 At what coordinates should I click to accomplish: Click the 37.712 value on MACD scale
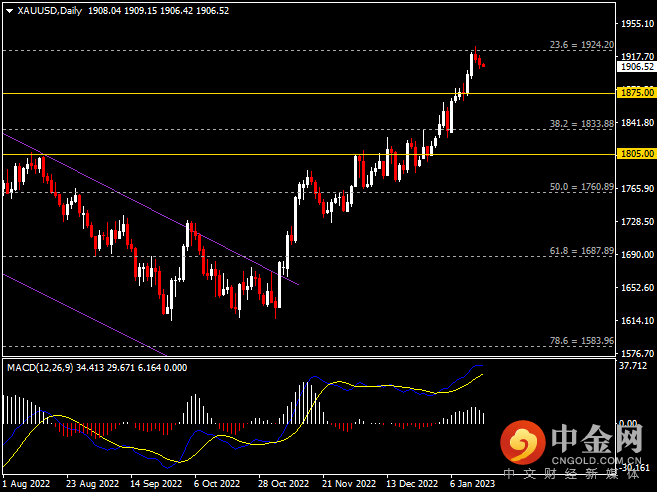(632, 366)
